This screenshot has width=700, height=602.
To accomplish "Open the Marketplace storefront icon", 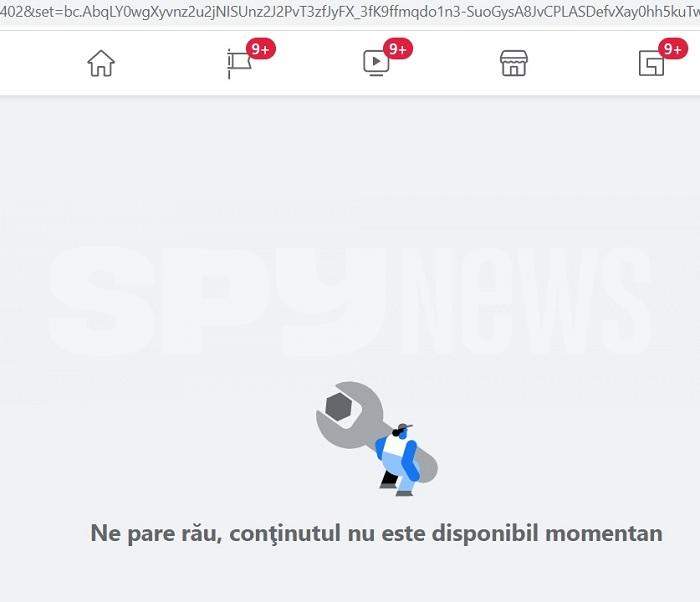I will [513, 63].
